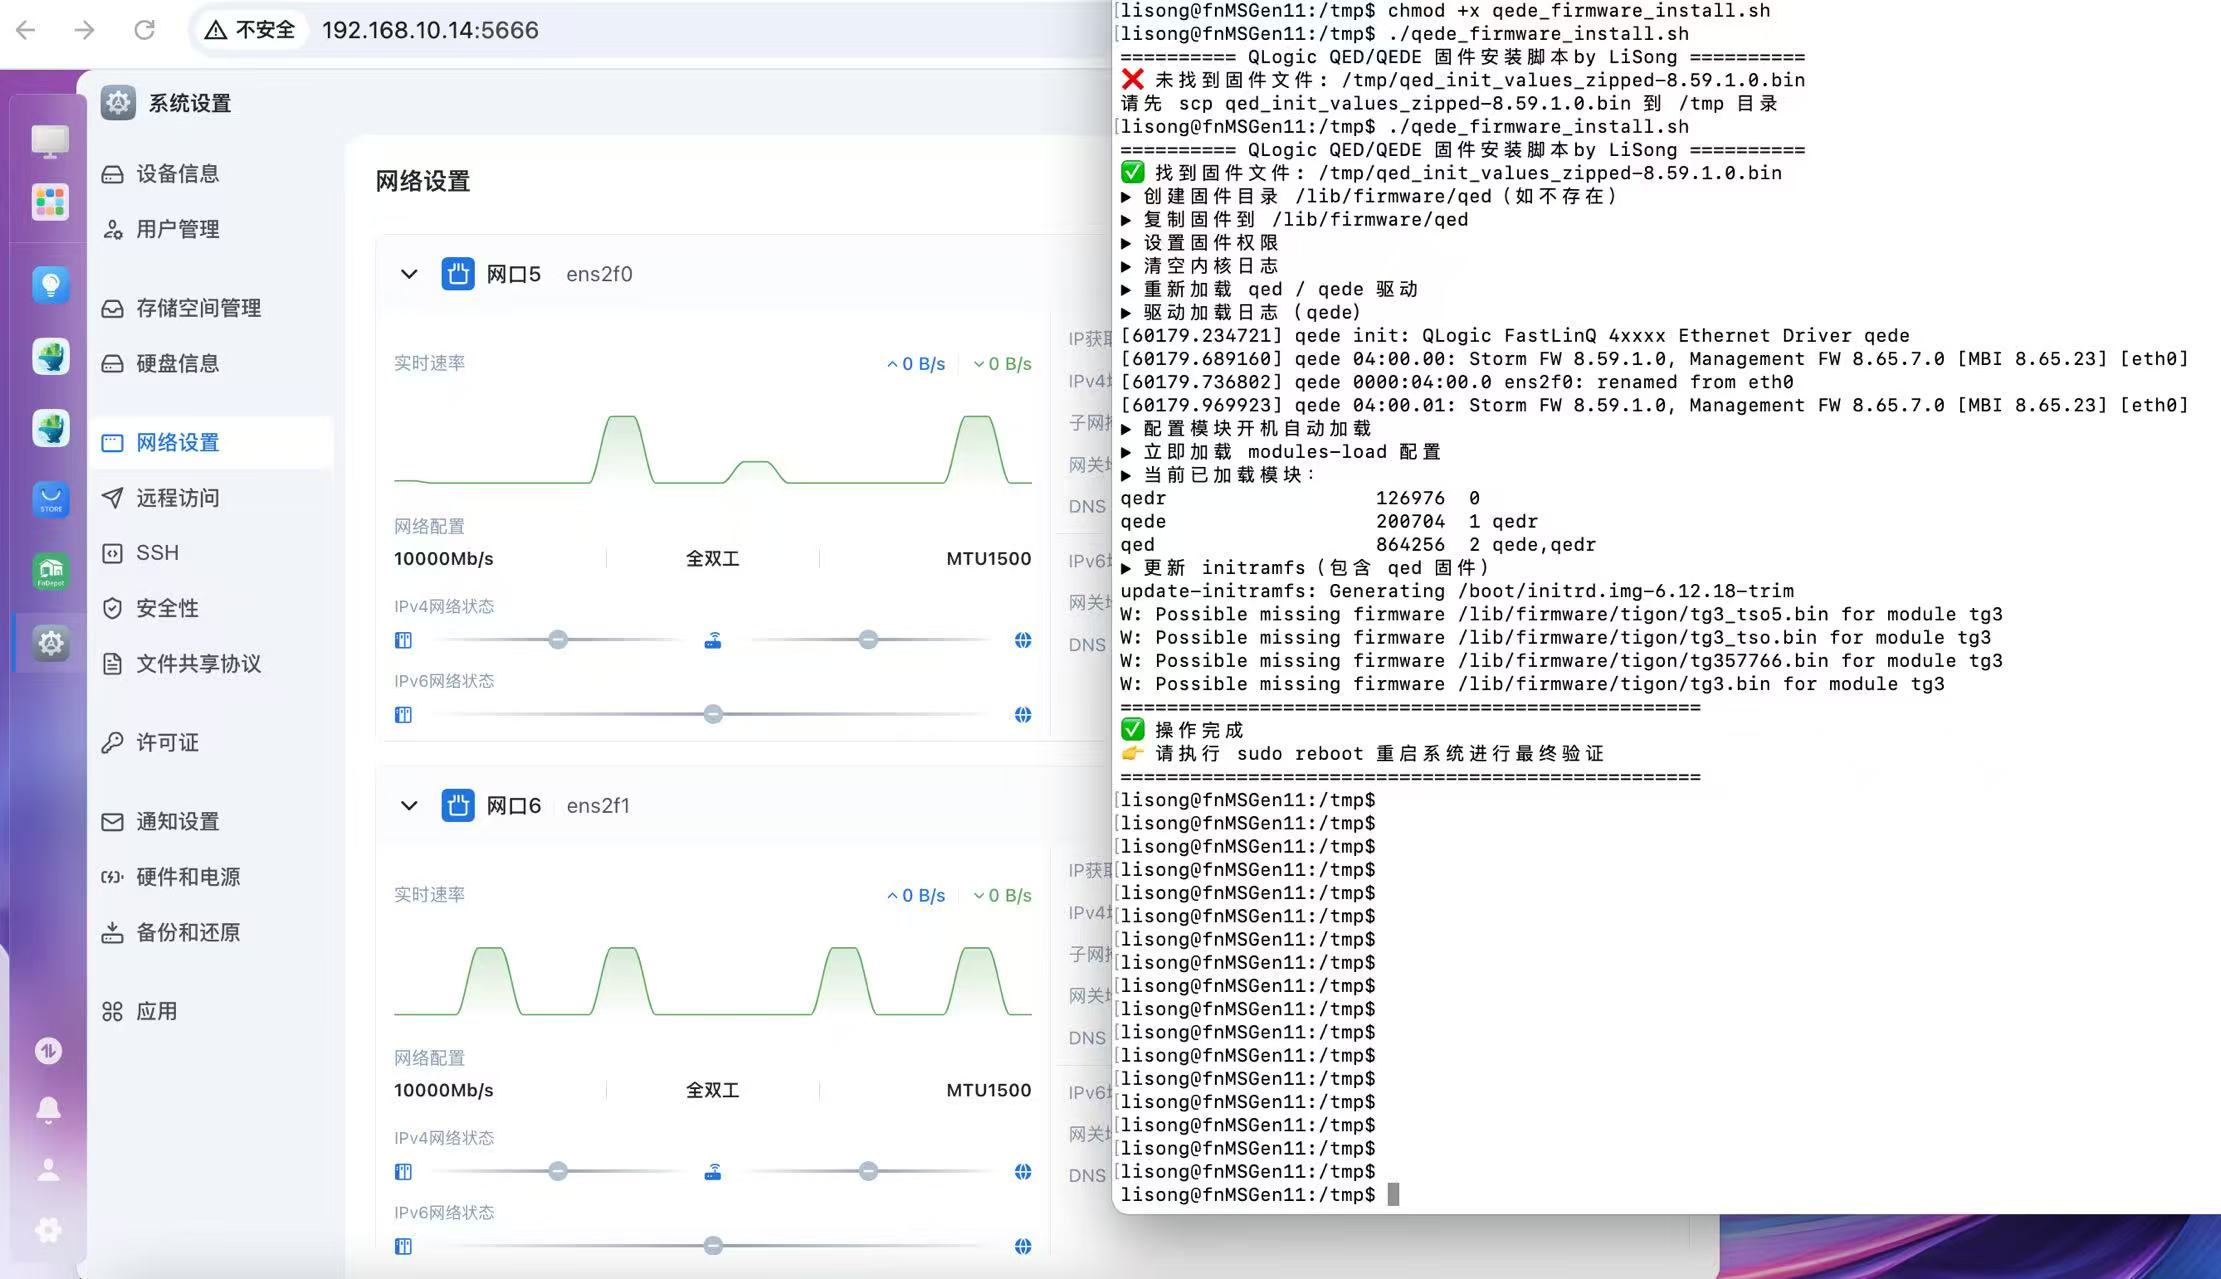This screenshot has width=2221, height=1279.
Task: Click the lightbulb tips dock icon
Action: coord(51,285)
